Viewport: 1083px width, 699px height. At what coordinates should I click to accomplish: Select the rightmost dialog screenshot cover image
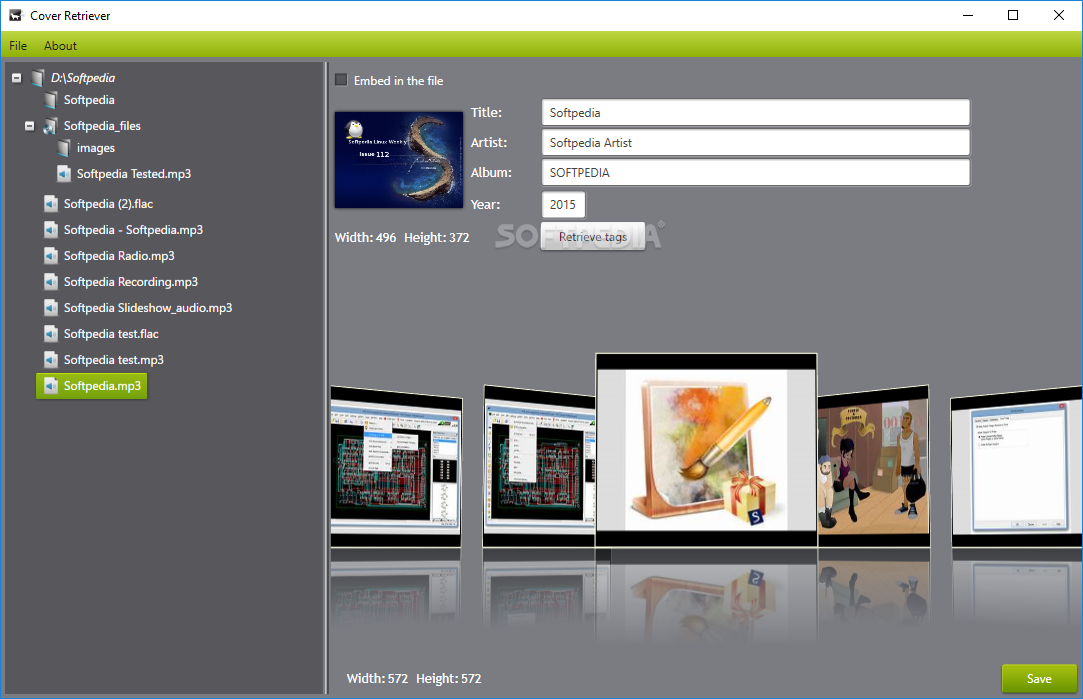point(1017,468)
